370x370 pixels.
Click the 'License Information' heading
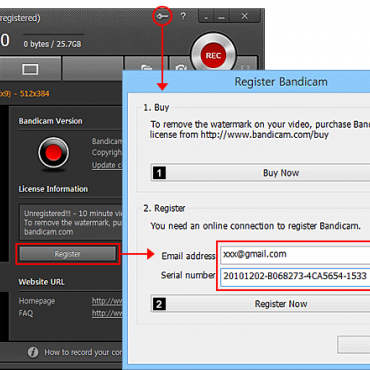(53, 189)
